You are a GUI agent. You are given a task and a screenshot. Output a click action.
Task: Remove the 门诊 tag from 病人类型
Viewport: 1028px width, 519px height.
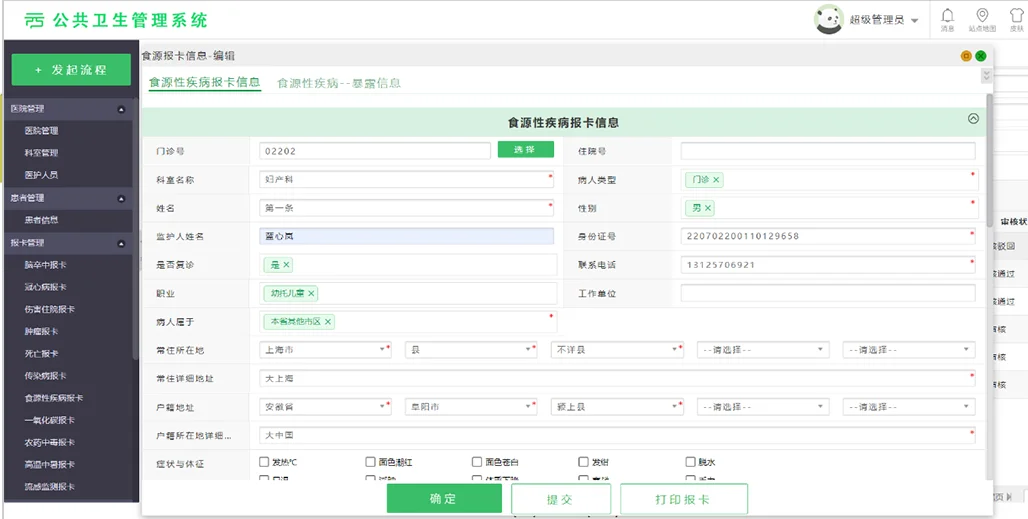point(716,180)
